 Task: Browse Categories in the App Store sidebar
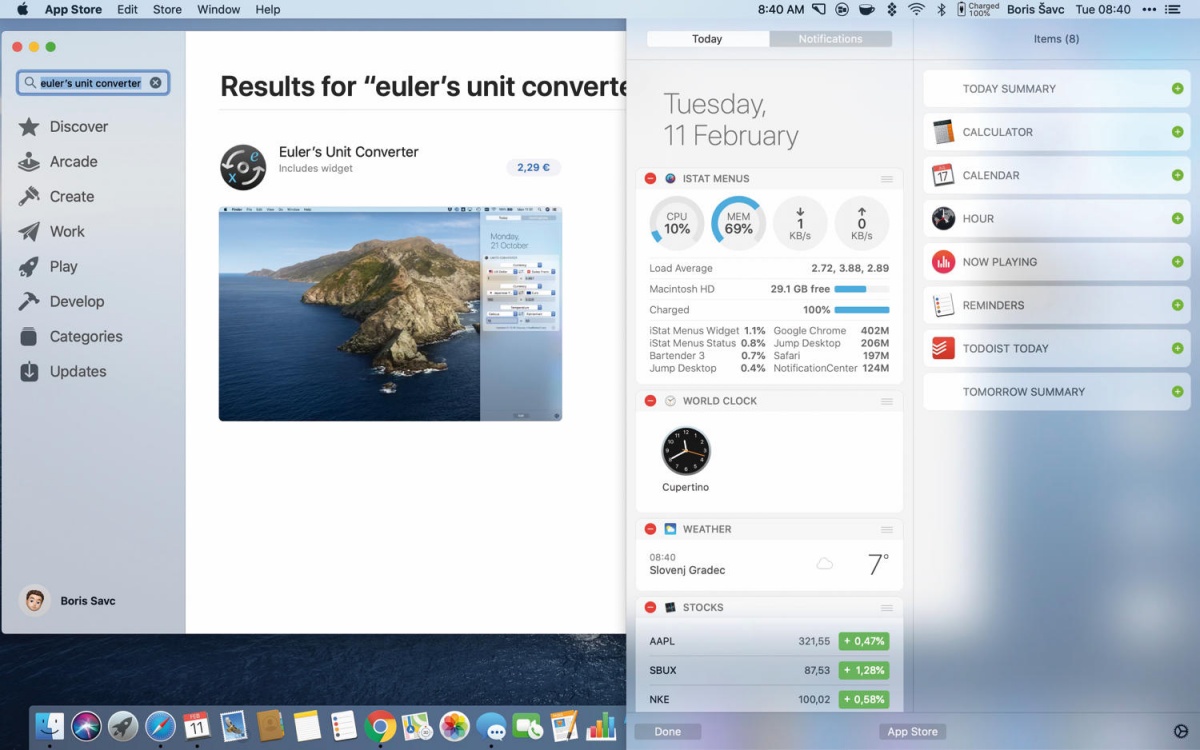70,337
